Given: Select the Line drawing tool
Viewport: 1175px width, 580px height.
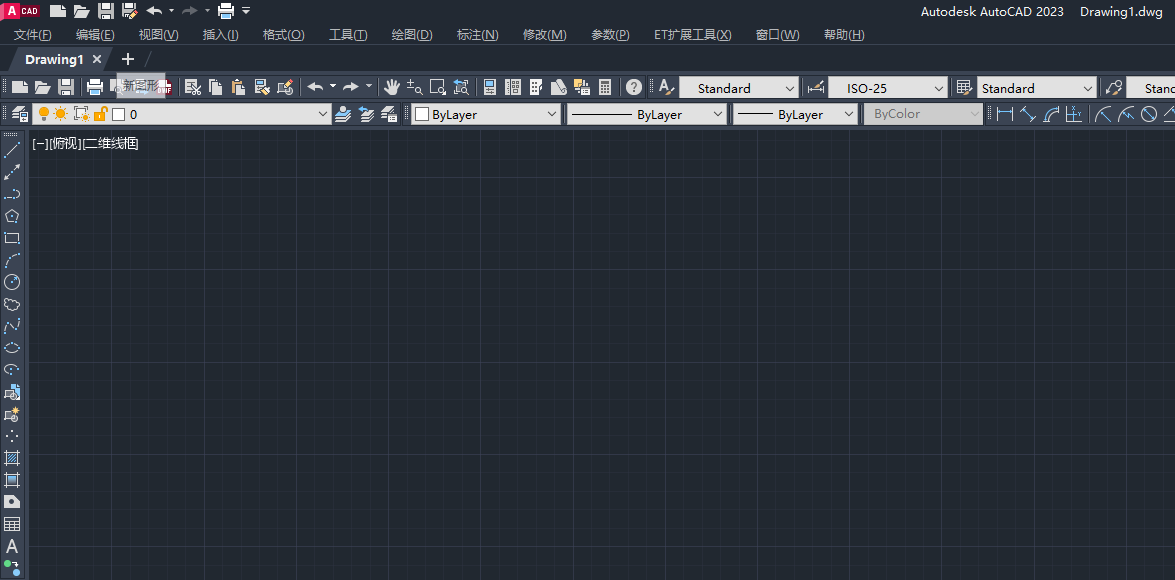Looking at the screenshot, I should [12, 150].
